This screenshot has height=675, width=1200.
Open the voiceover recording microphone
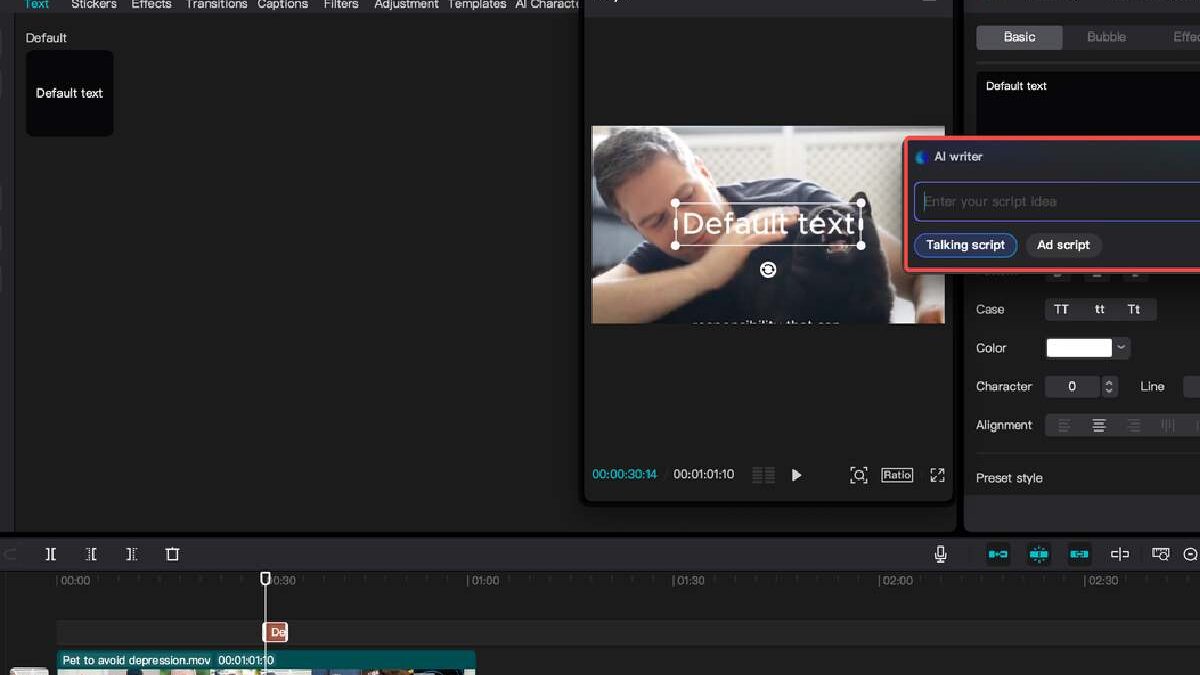(x=940, y=553)
